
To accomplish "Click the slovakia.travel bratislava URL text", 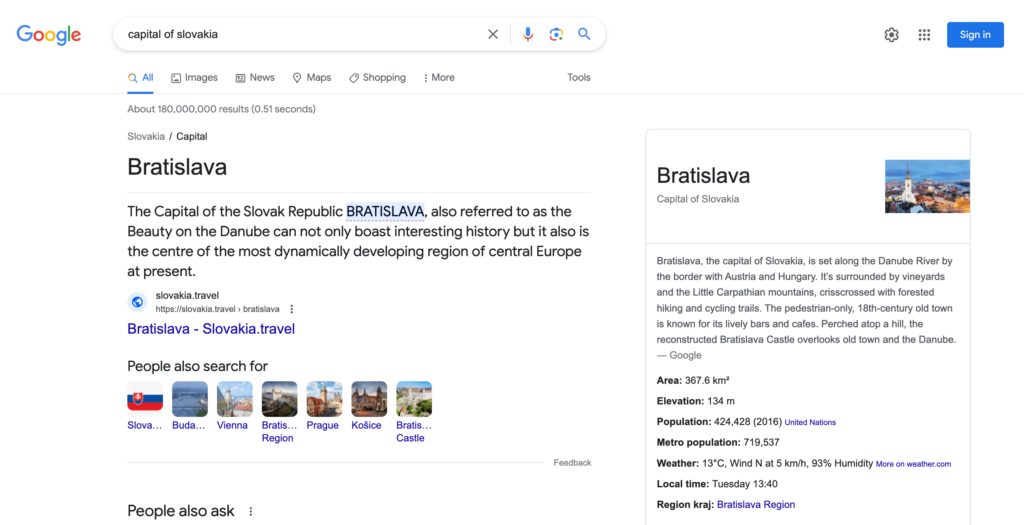I will coord(217,309).
